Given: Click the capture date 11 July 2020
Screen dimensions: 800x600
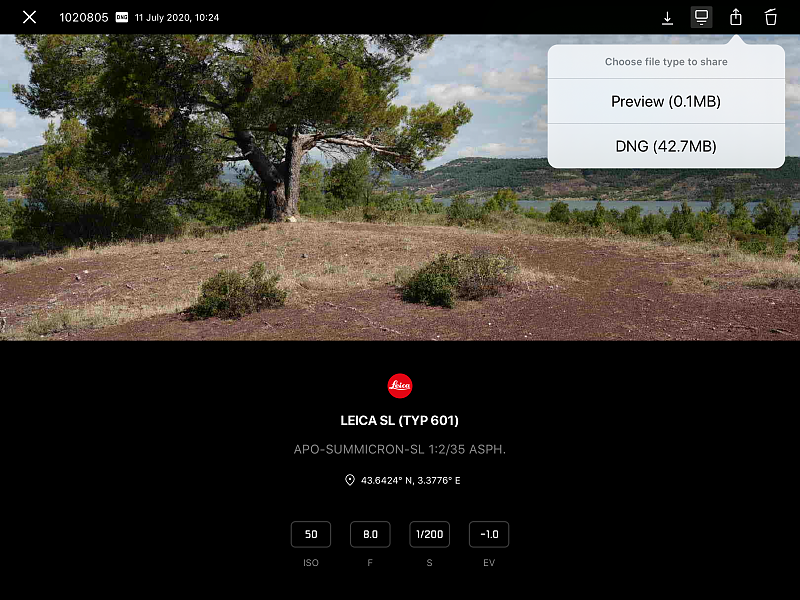Looking at the screenshot, I should click(x=177, y=18).
